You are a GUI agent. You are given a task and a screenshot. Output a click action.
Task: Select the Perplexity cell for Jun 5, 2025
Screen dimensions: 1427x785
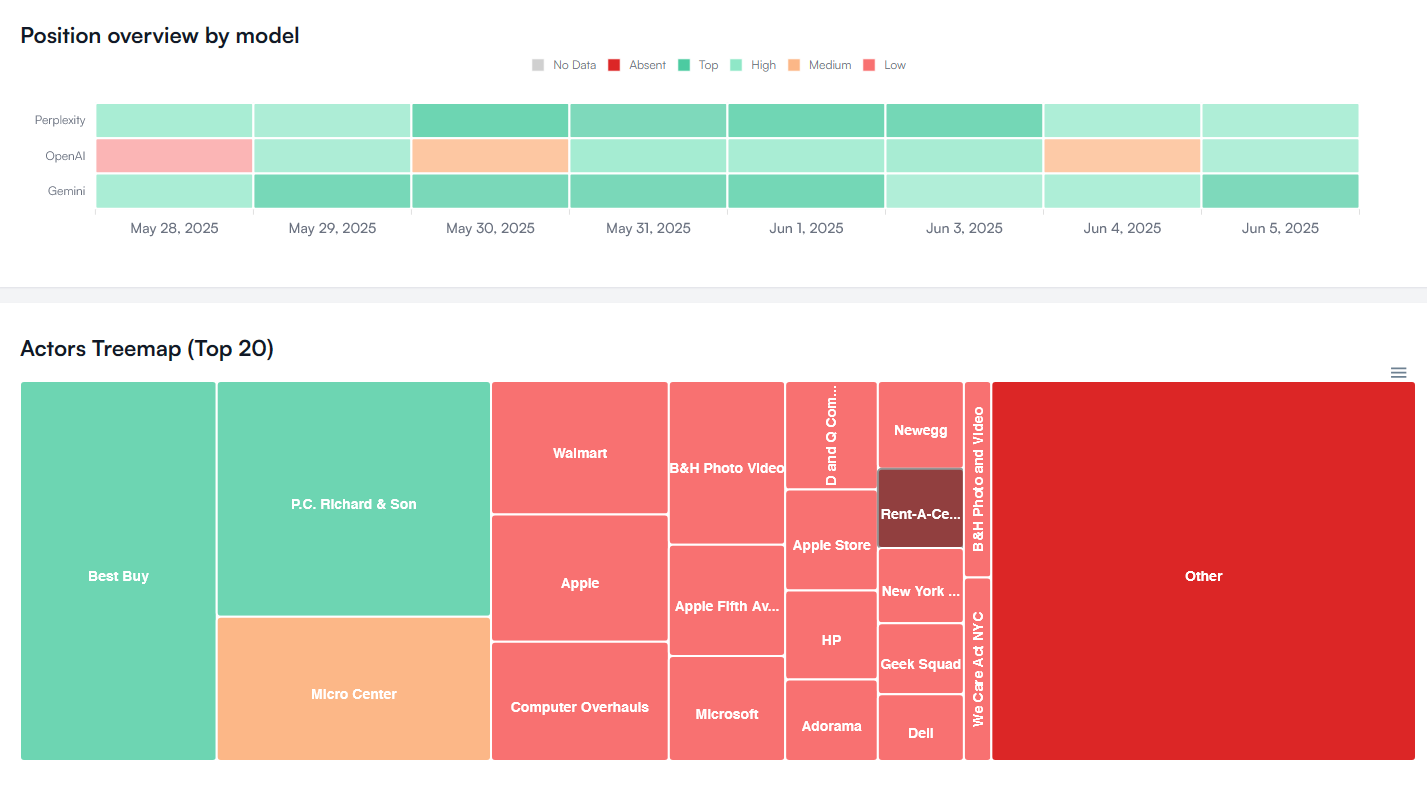pyautogui.click(x=1280, y=120)
